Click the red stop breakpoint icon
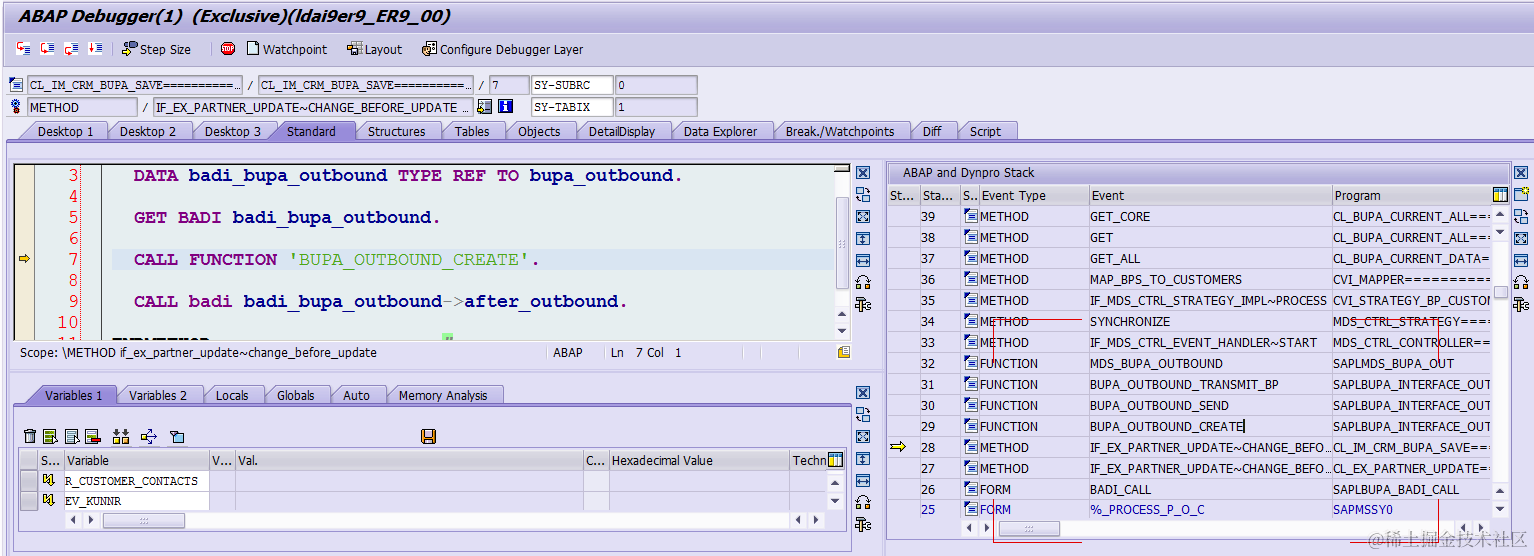This screenshot has width=1534, height=556. click(228, 48)
